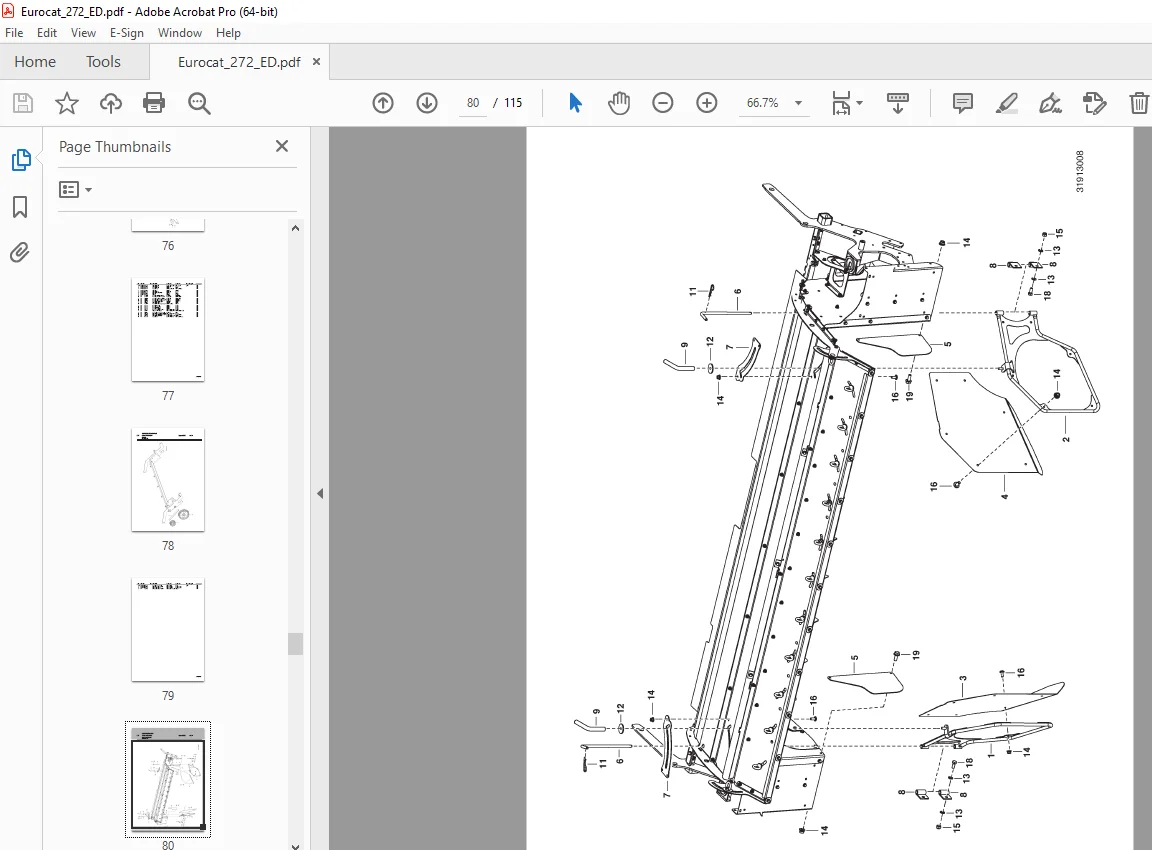The height and width of the screenshot is (850, 1152).
Task: Open the Find text magnifier tool
Action: tap(199, 103)
